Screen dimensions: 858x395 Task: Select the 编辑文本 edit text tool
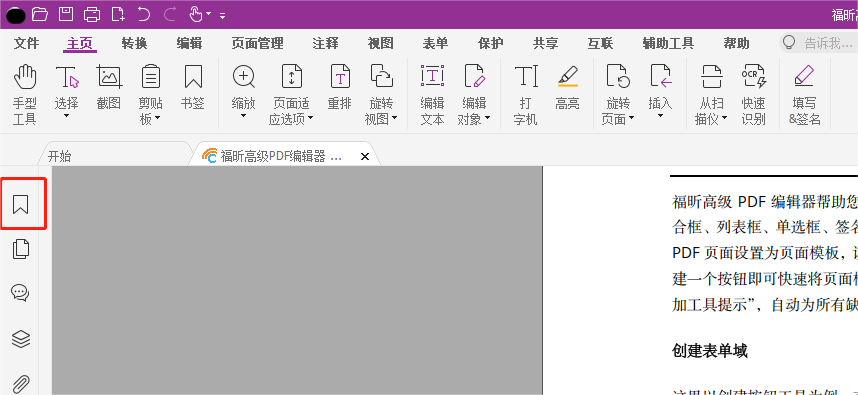coord(432,95)
